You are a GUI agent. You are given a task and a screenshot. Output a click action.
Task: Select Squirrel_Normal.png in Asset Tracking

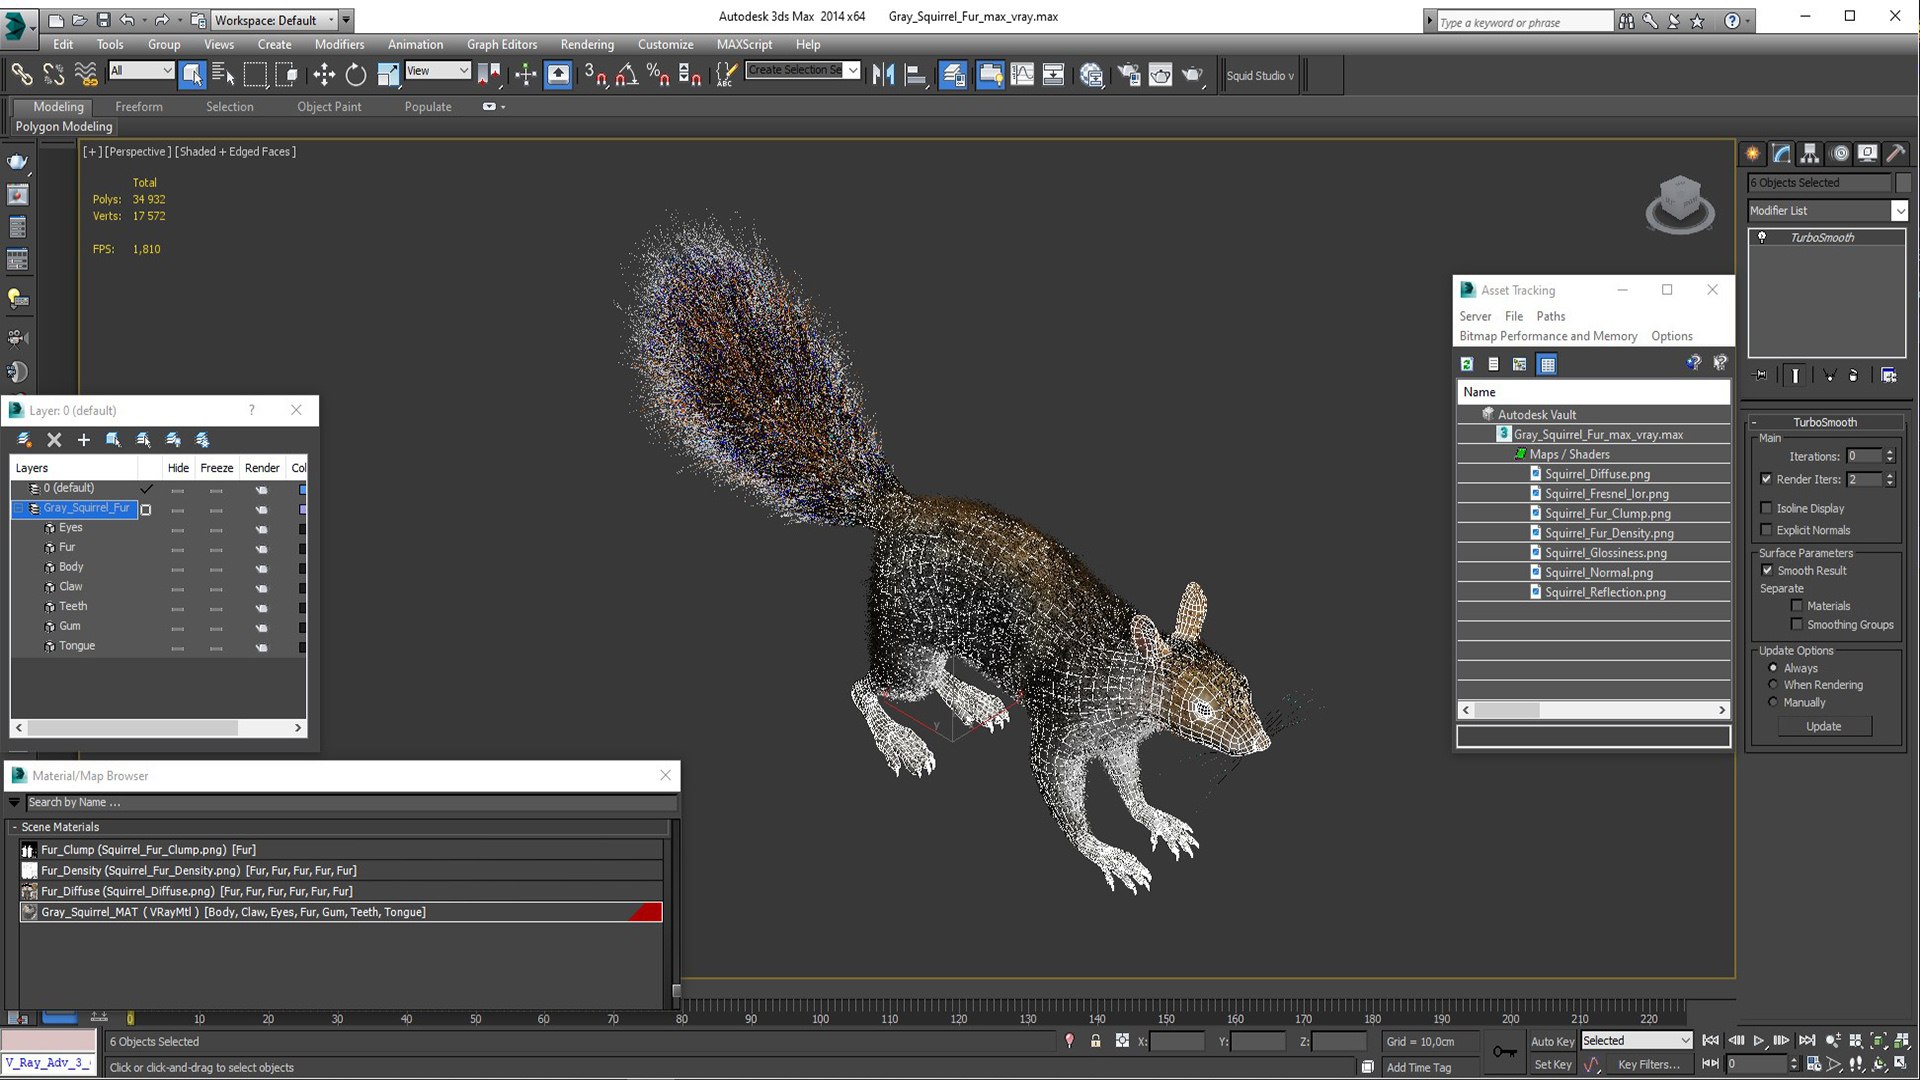click(1598, 573)
